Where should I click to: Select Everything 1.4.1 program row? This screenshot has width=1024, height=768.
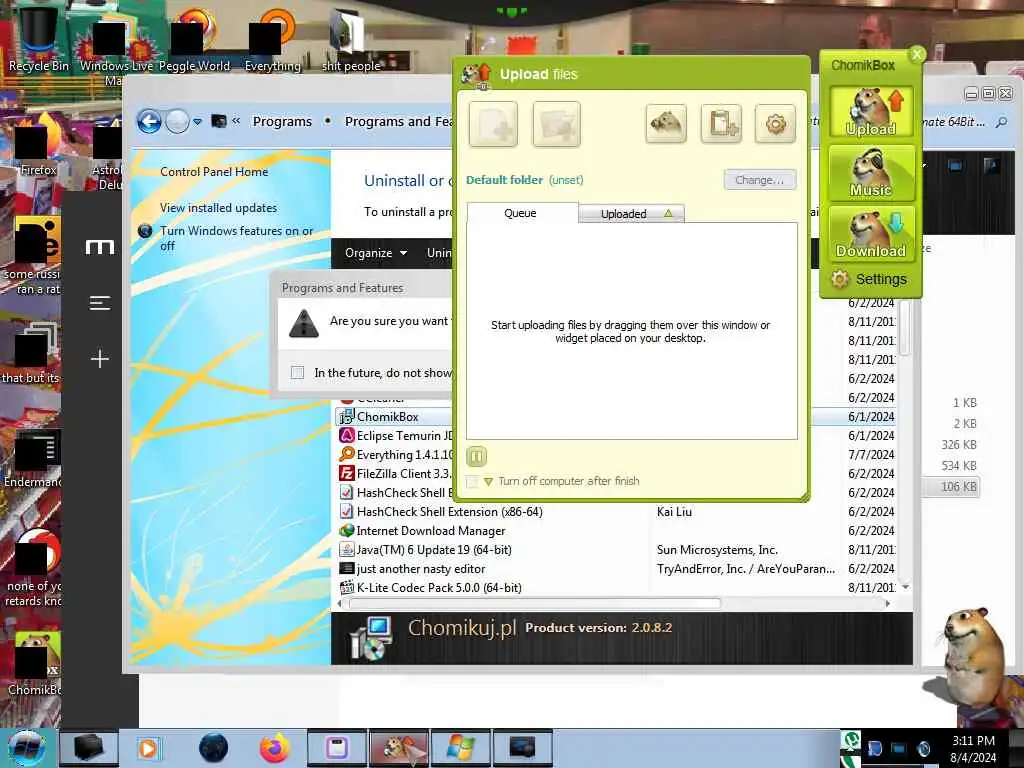[395, 455]
